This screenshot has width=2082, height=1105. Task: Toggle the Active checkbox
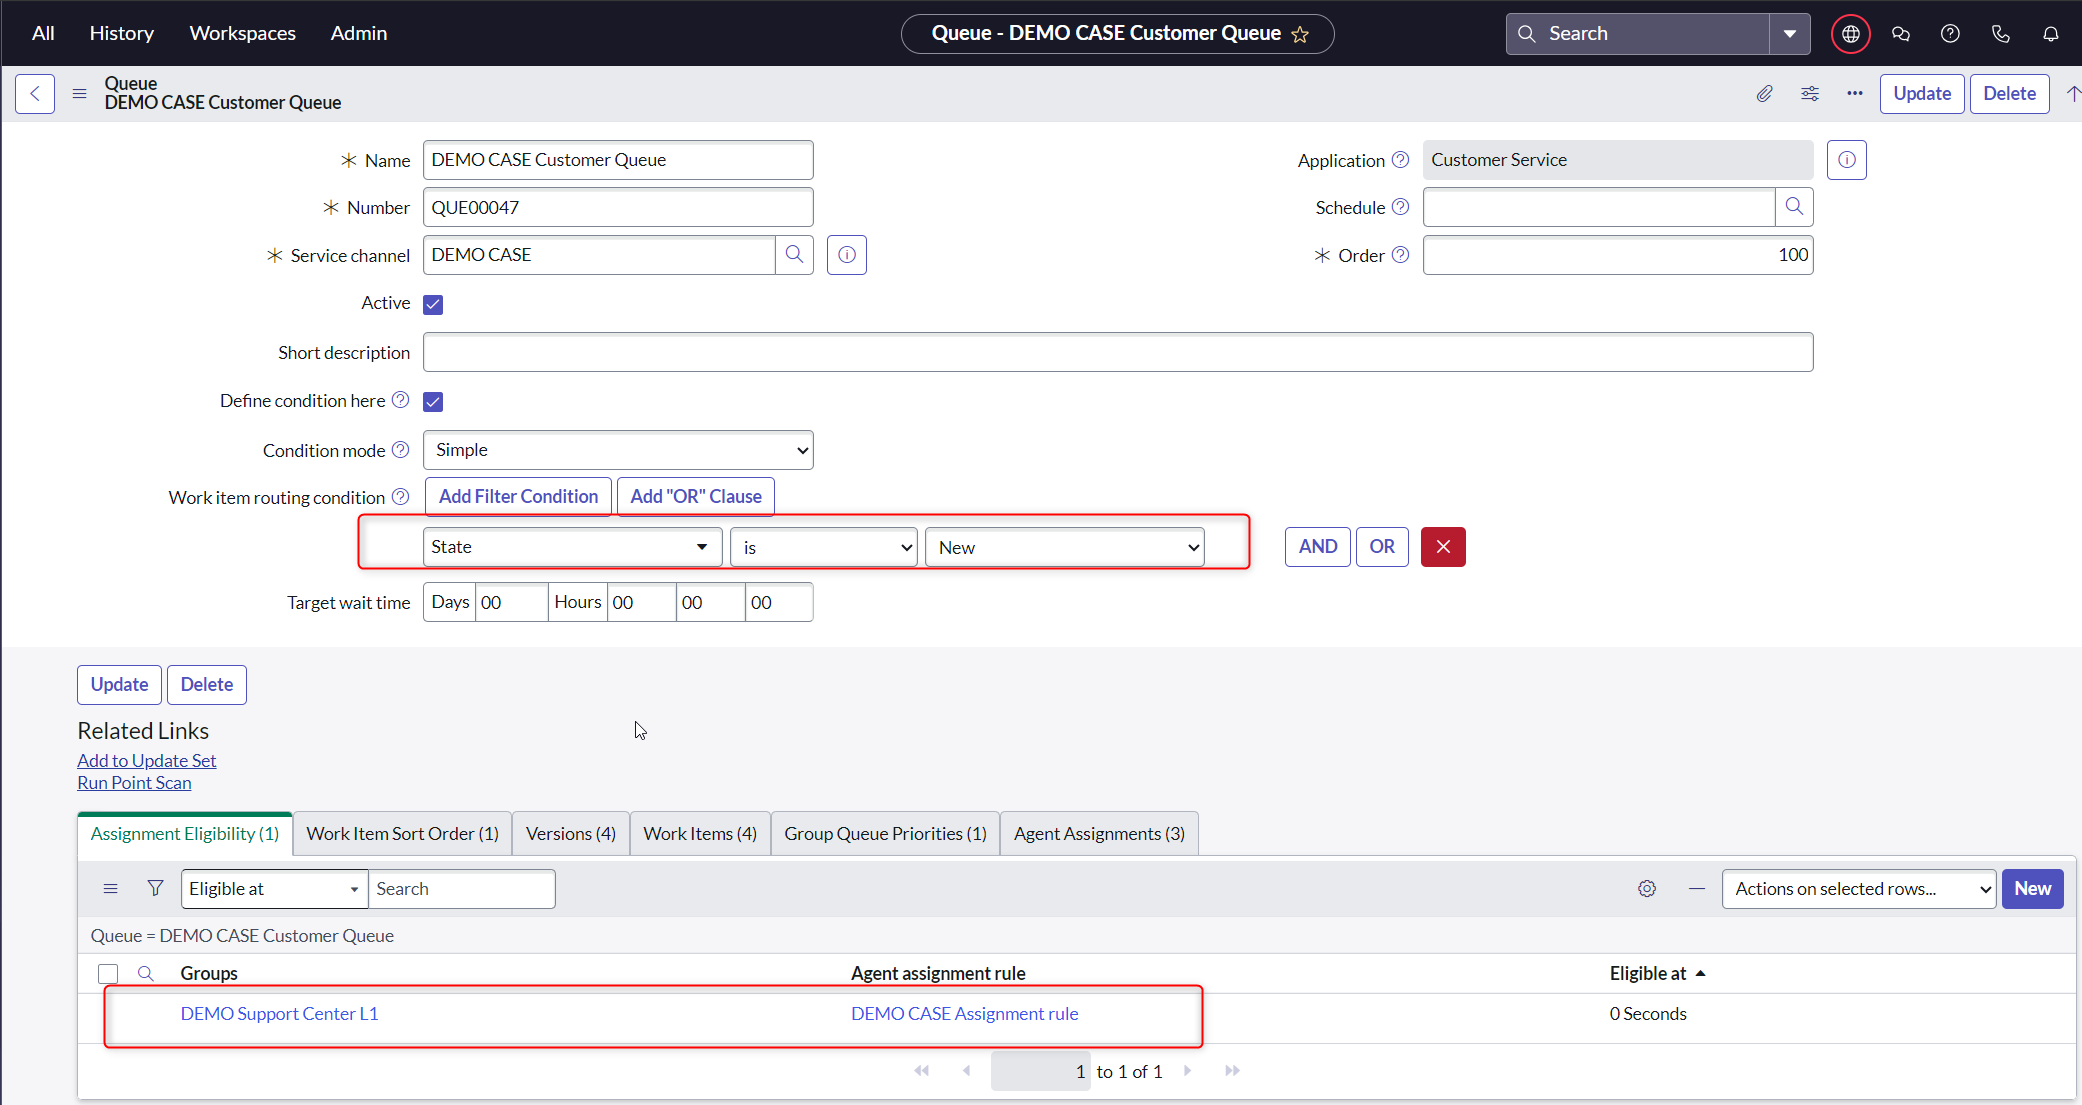433,304
